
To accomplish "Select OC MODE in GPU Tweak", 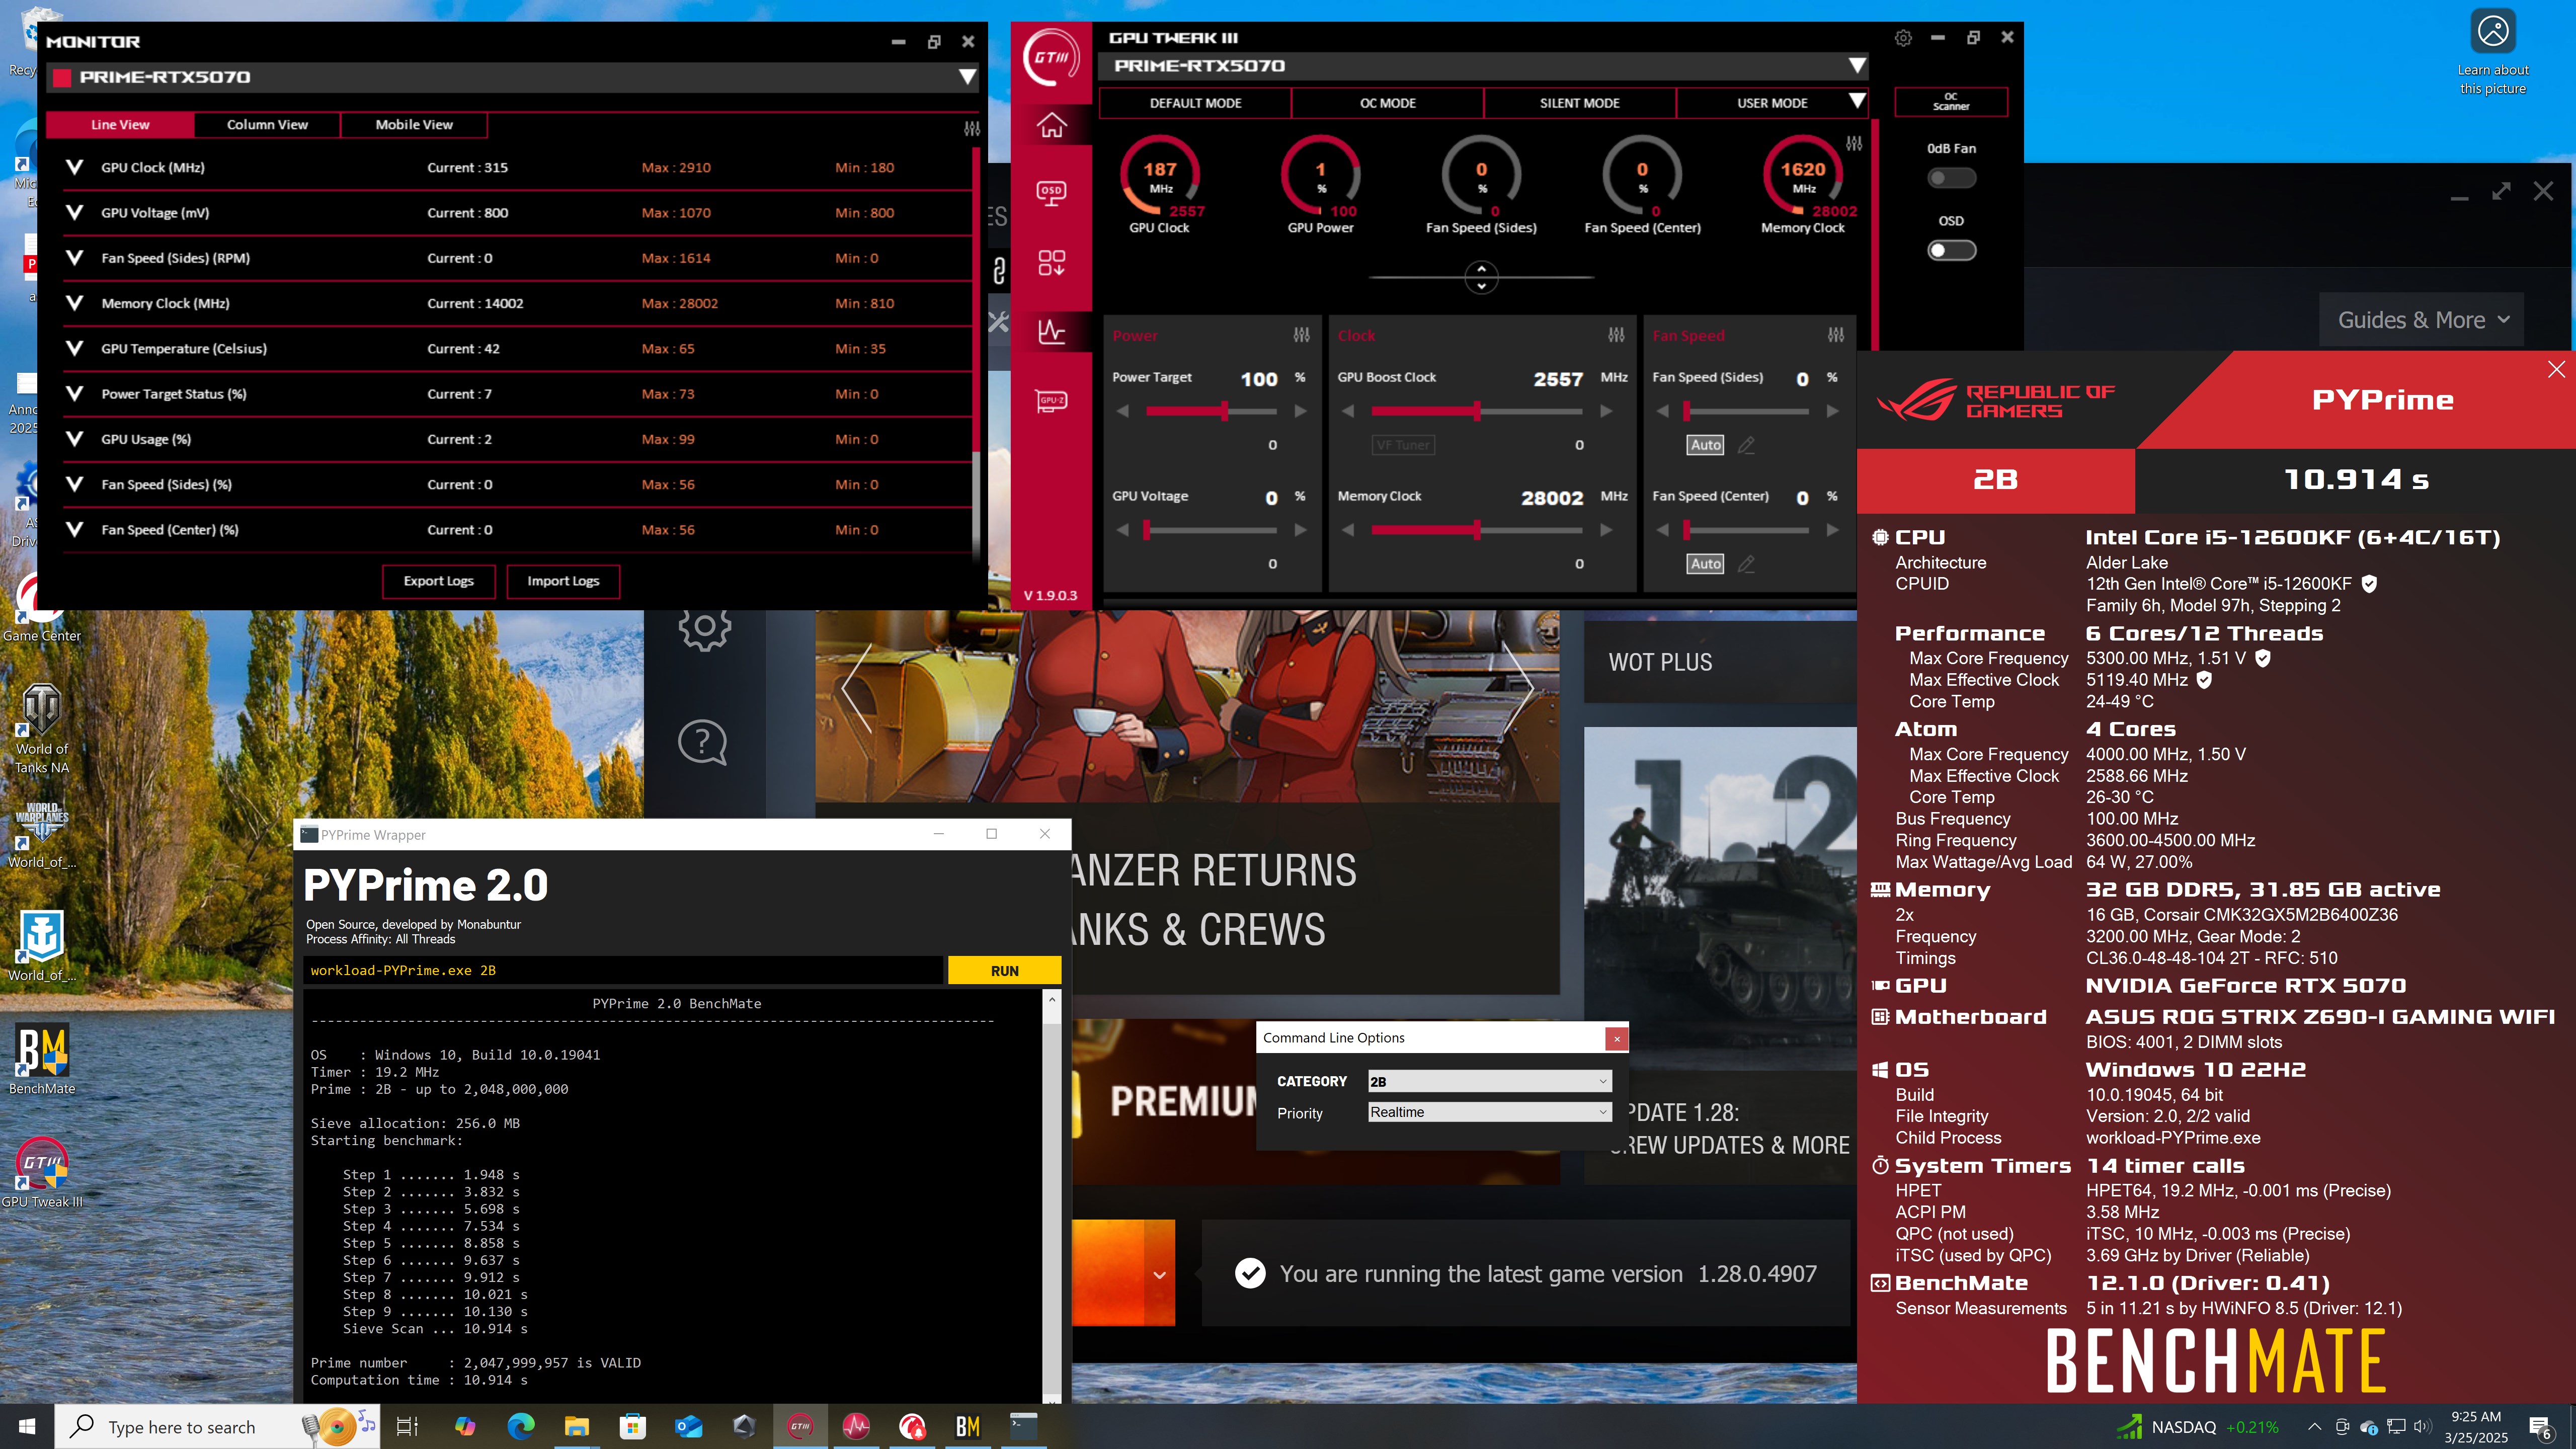I will 1387,103.
